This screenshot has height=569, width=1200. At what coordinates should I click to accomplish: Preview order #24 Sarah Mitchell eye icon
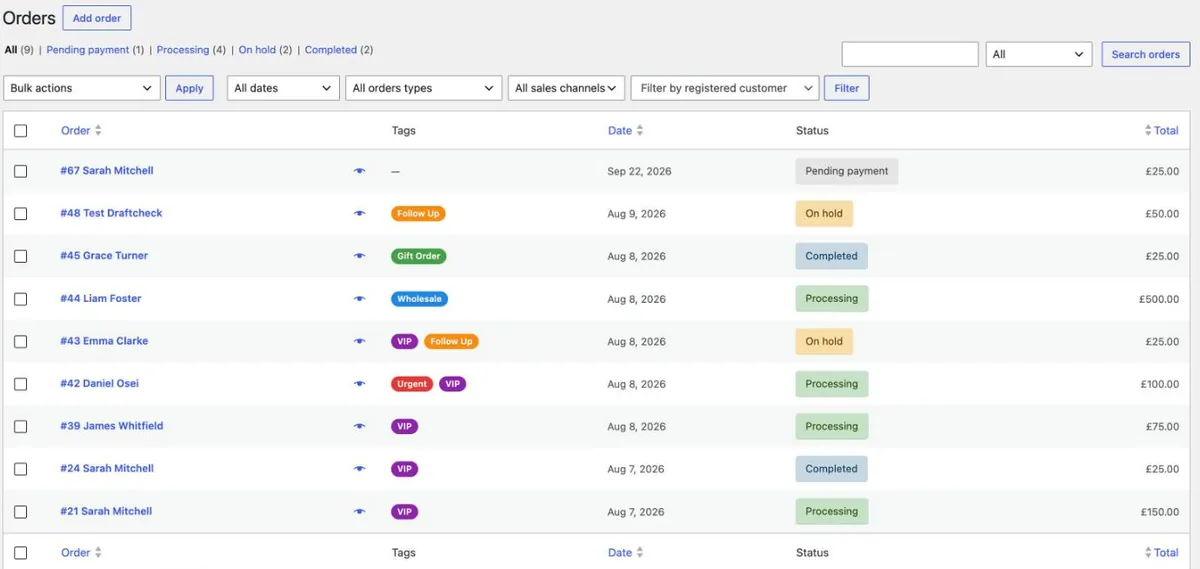coord(360,469)
